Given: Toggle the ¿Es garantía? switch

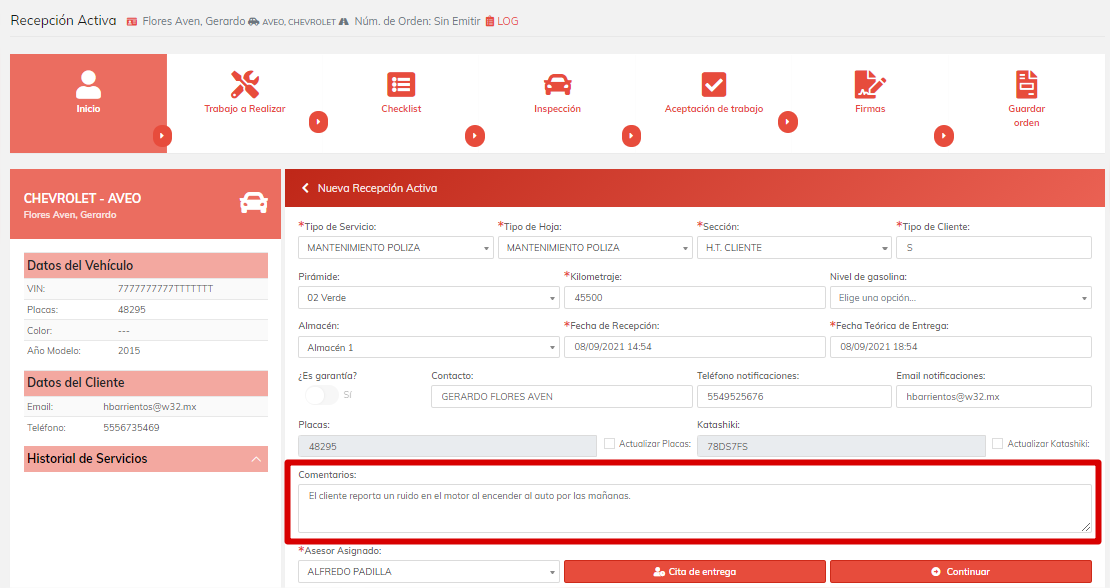Looking at the screenshot, I should click(322, 395).
